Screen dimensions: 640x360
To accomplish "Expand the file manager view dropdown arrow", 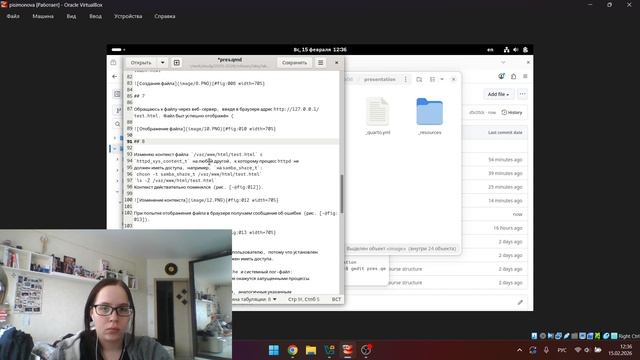I will (x=442, y=79).
